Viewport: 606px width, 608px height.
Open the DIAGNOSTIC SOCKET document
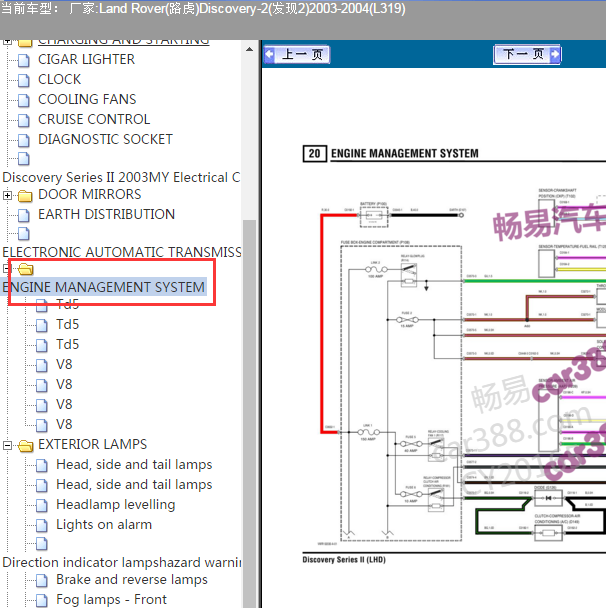click(105, 139)
